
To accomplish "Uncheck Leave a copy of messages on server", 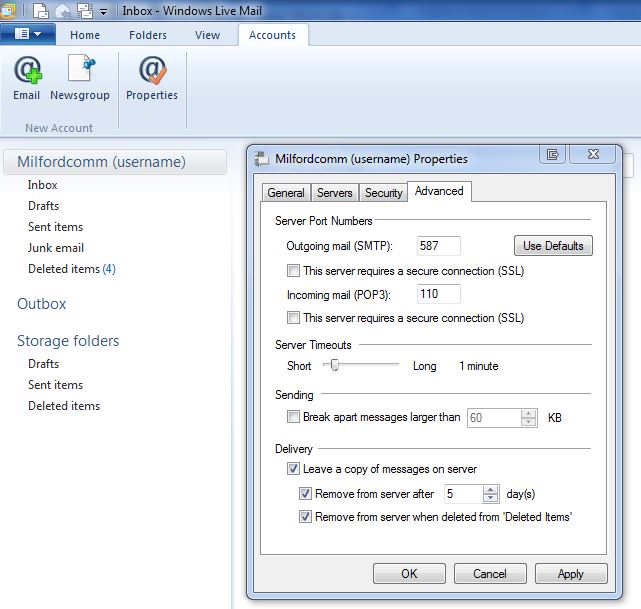I will 293,468.
